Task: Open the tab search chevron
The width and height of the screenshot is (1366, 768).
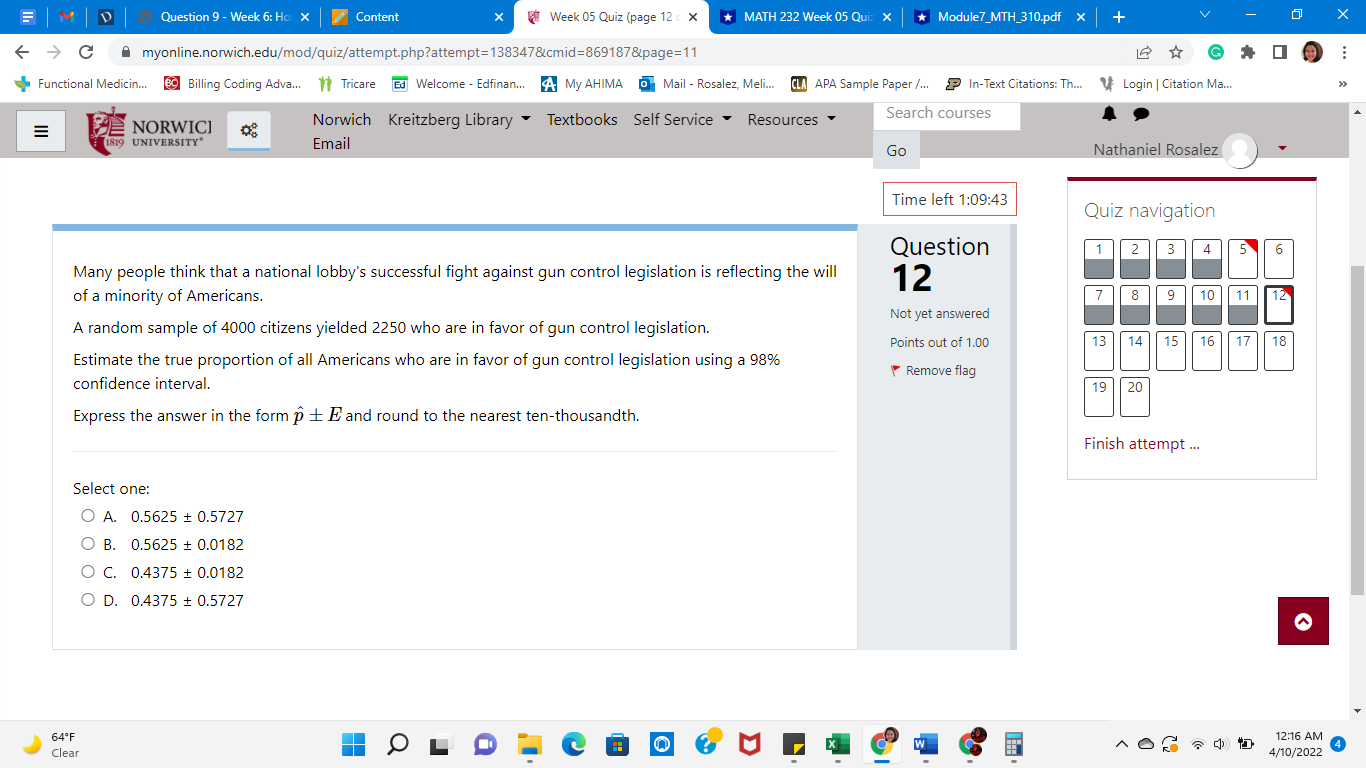Action: pos(1203,17)
